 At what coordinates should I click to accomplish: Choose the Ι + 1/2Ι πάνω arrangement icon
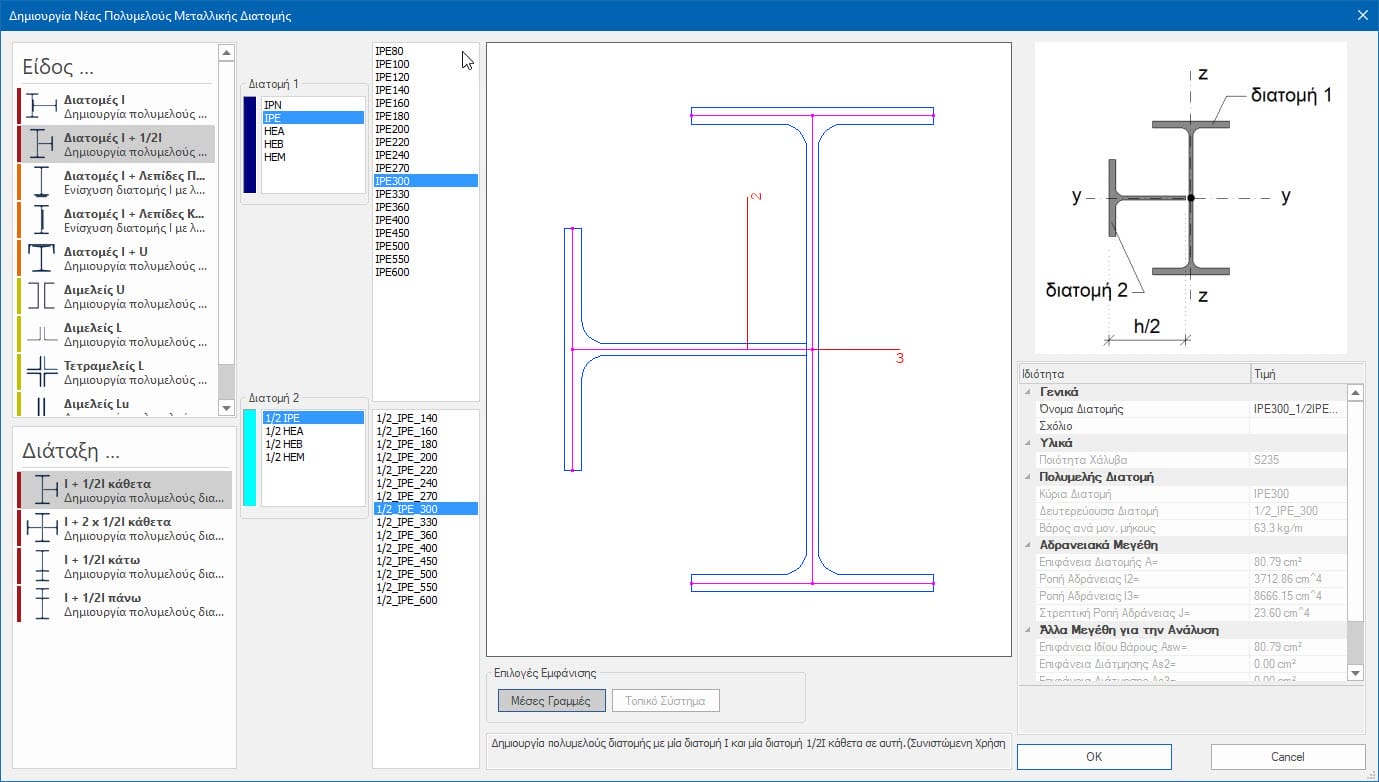tap(41, 604)
